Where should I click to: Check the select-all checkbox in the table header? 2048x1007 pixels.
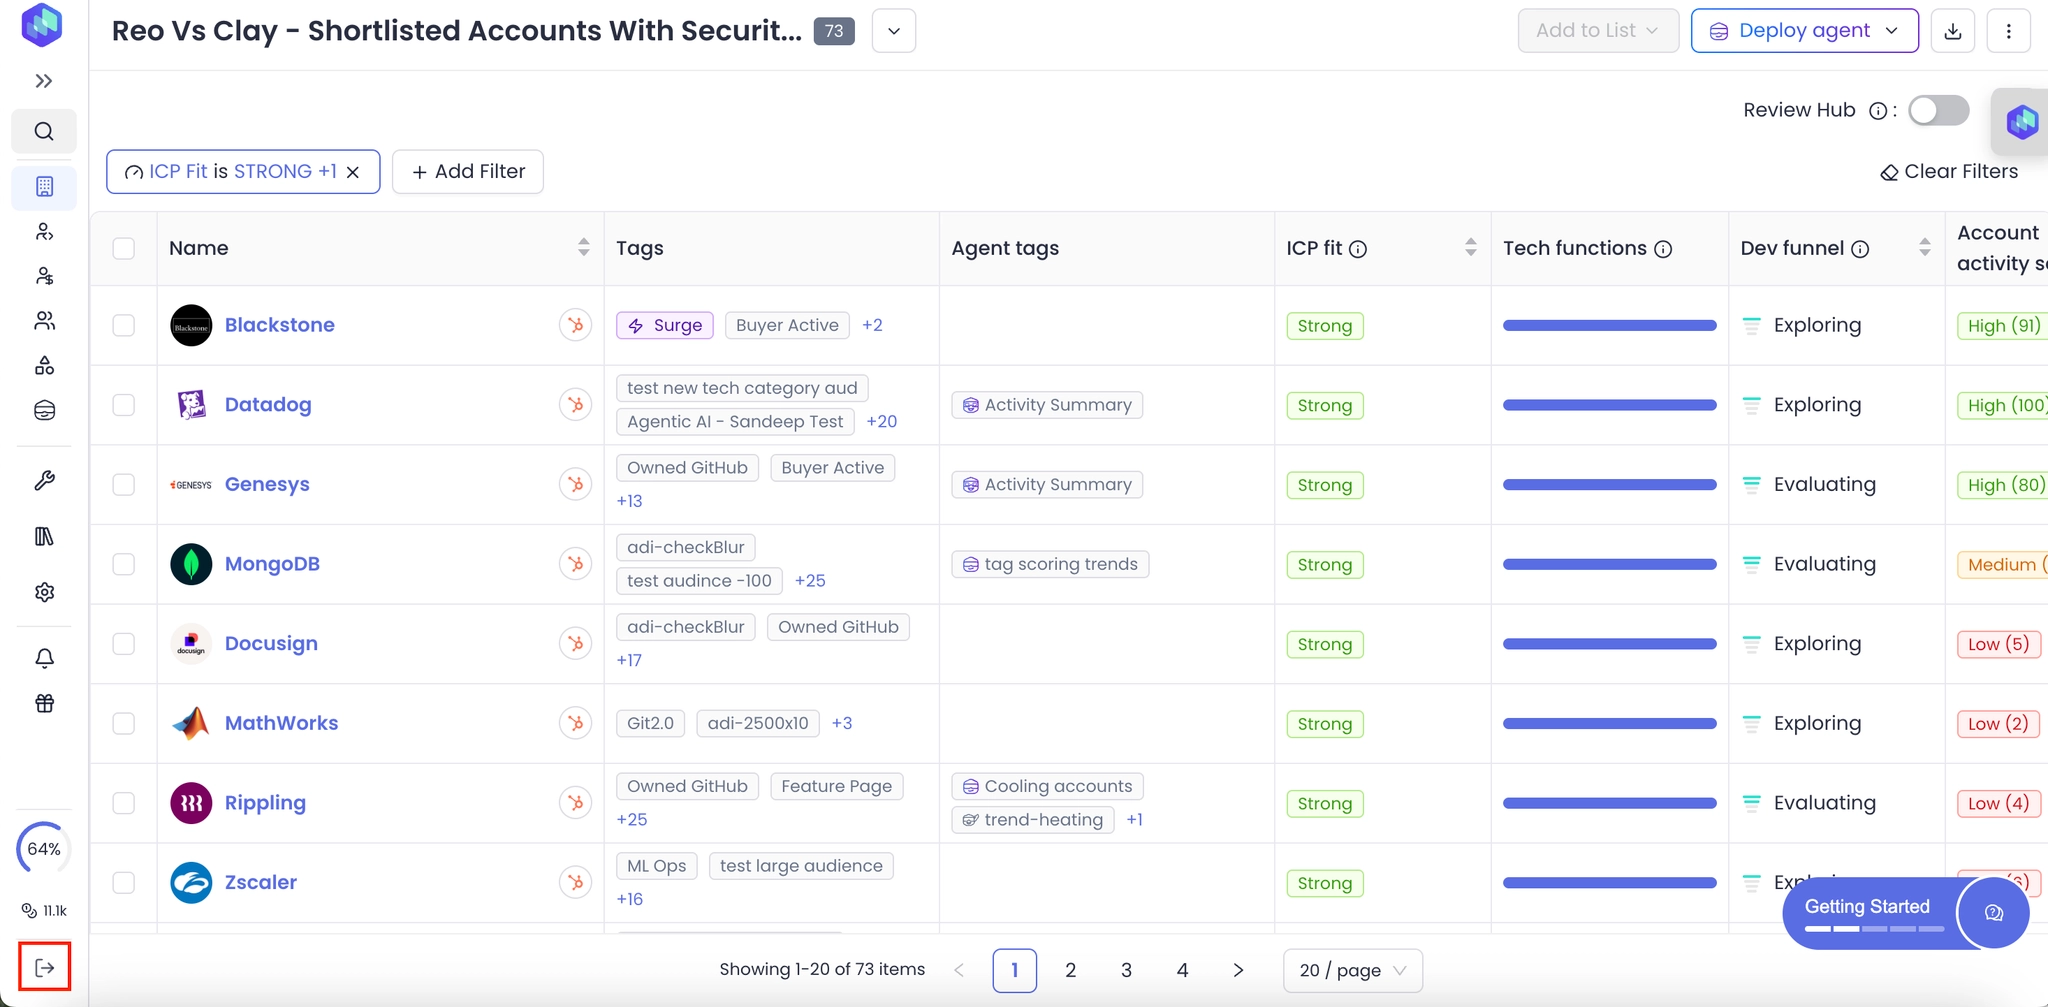[x=124, y=248]
